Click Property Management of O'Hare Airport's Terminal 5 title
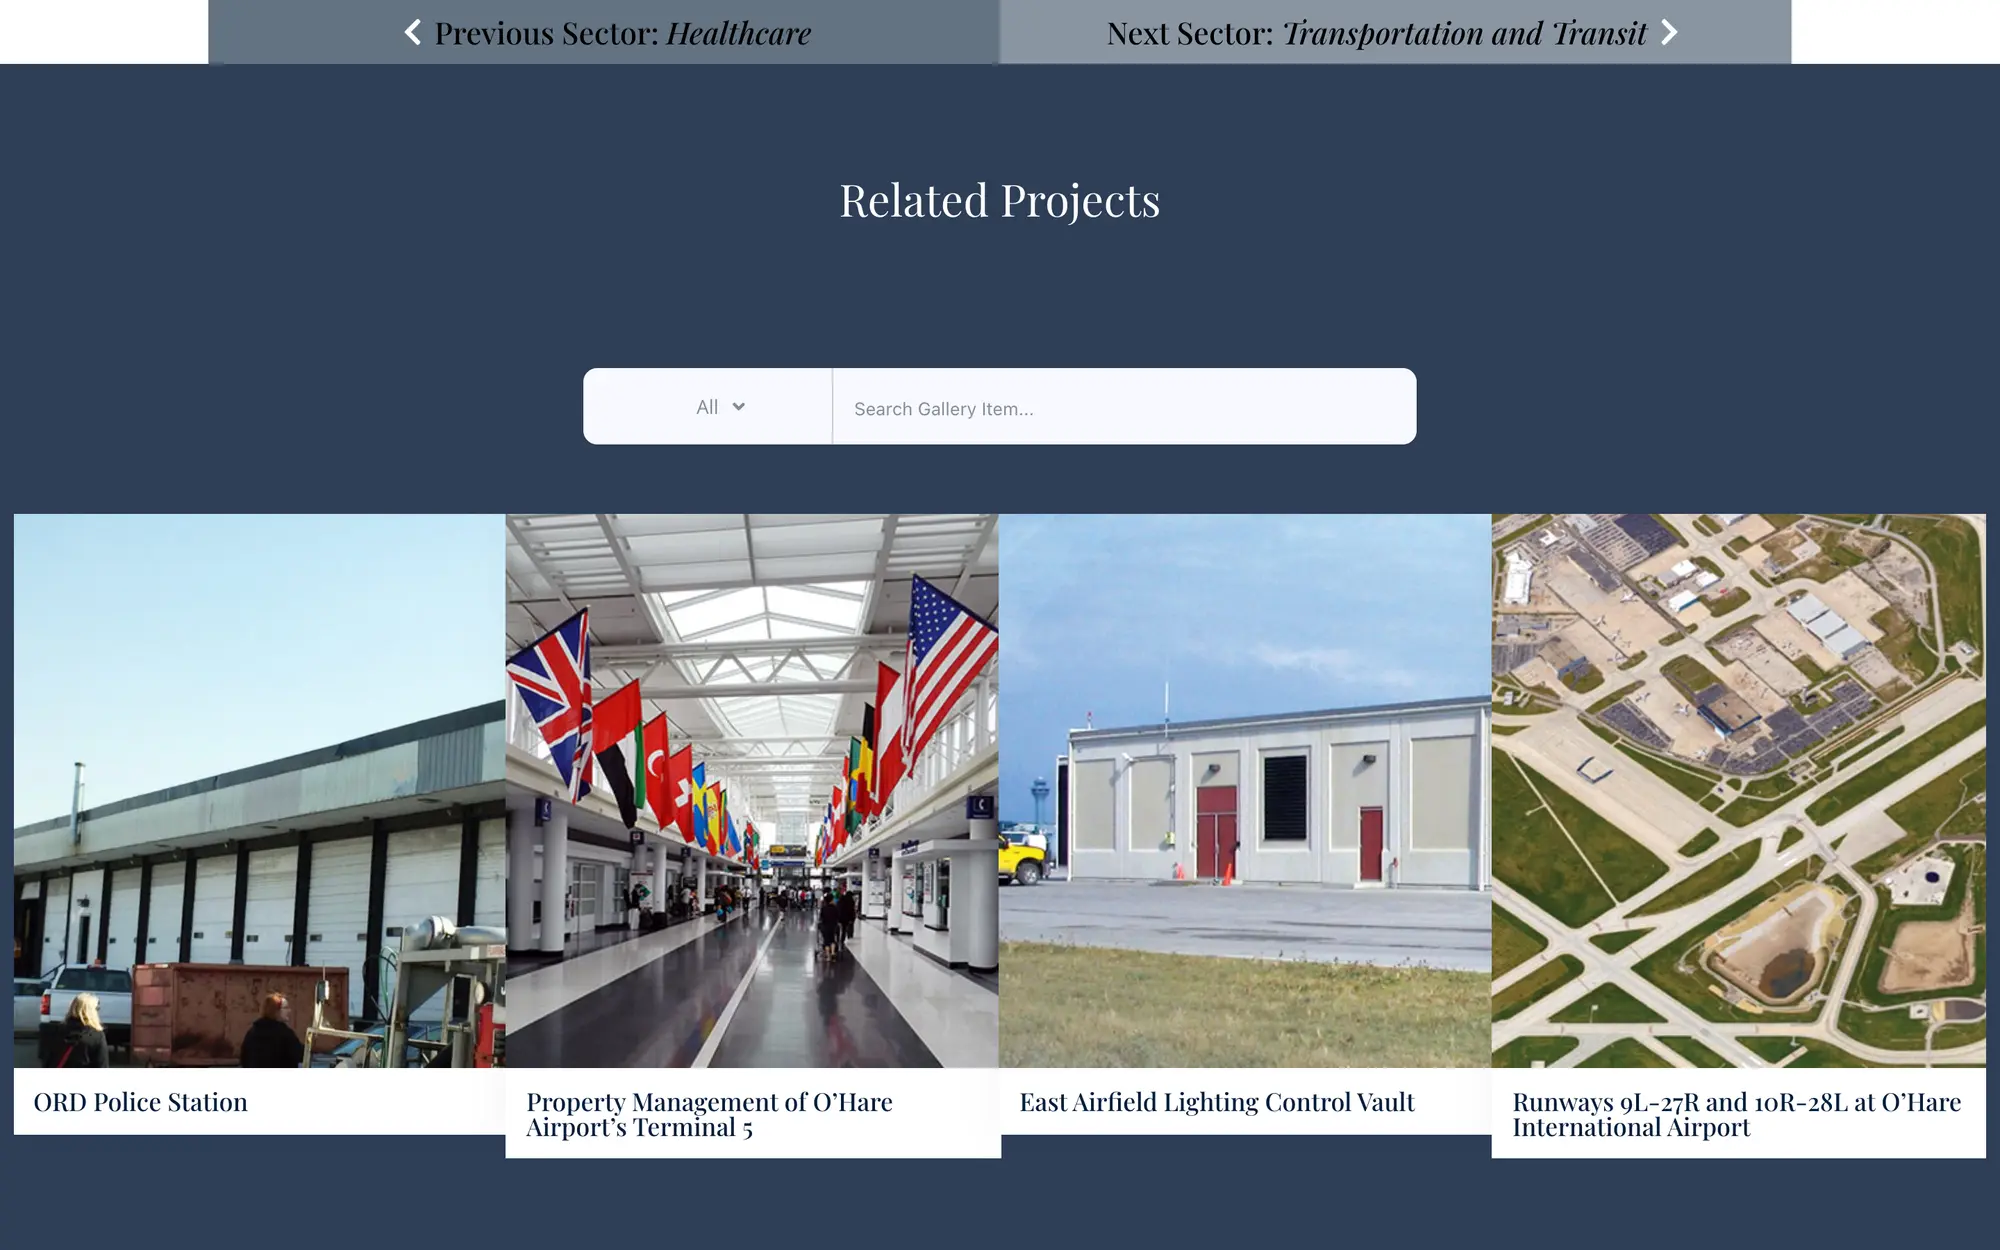The height and width of the screenshot is (1250, 2000). (709, 1114)
